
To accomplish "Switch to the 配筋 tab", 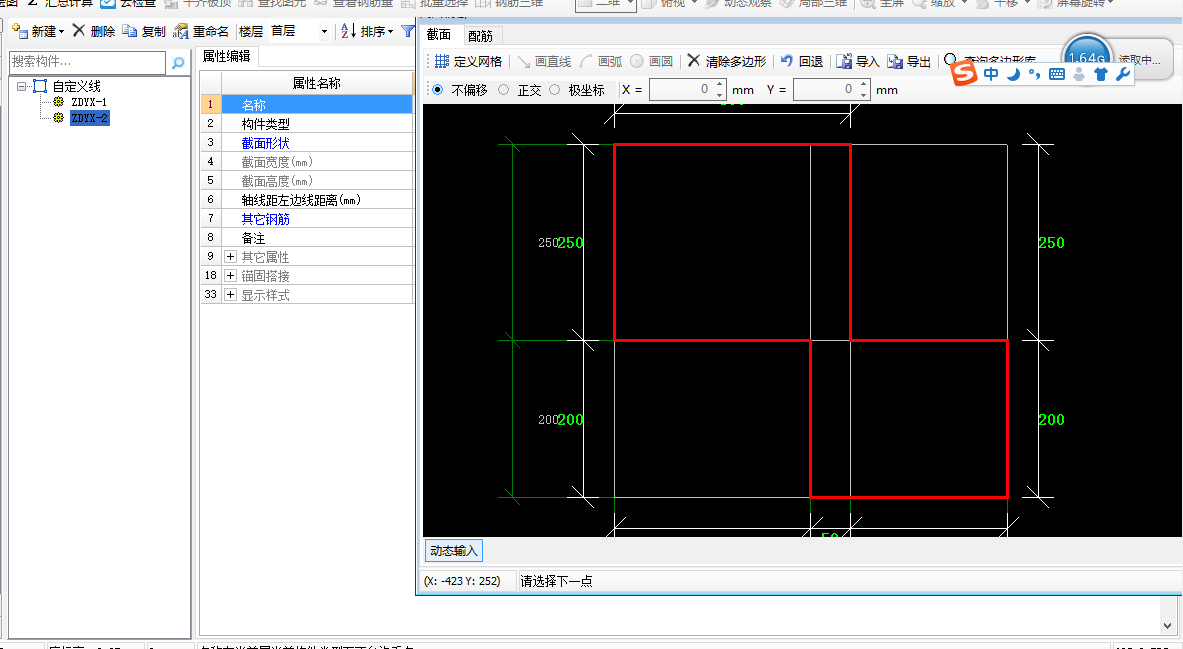I will pos(481,35).
